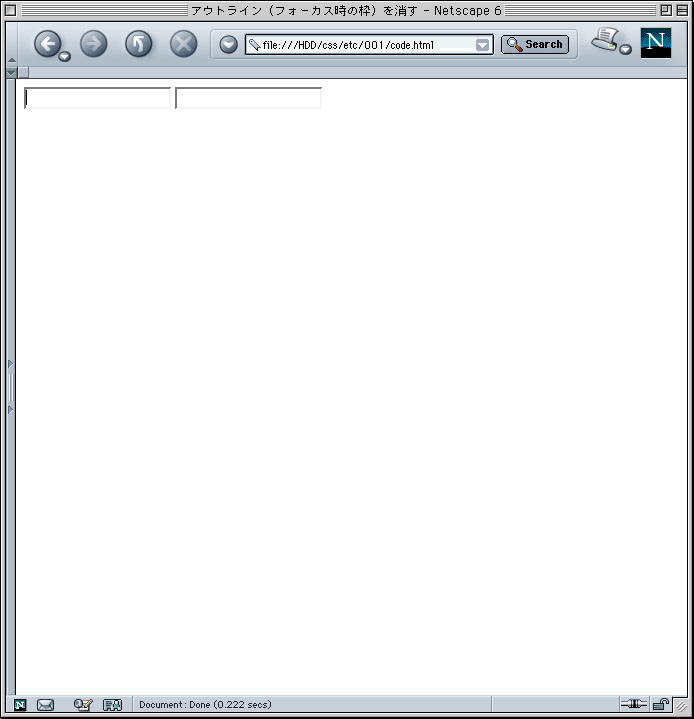Open the Back button history dropdown arrow
This screenshot has height=719, width=694.
(65, 56)
